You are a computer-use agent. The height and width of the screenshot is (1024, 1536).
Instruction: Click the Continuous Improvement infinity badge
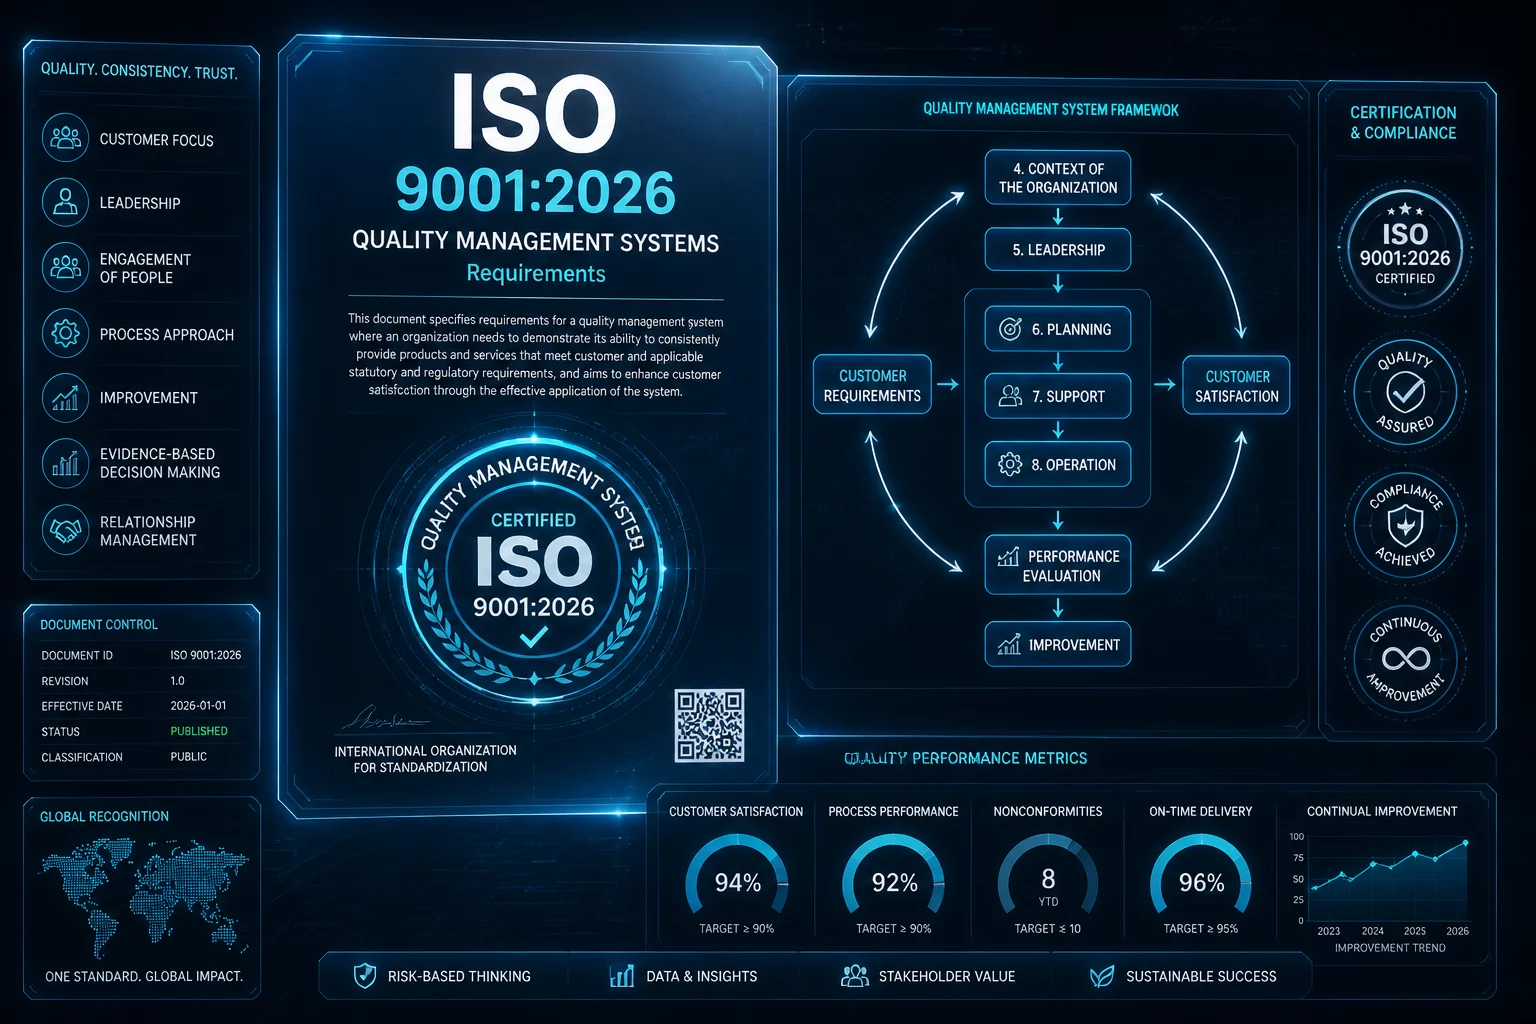pos(1405,658)
